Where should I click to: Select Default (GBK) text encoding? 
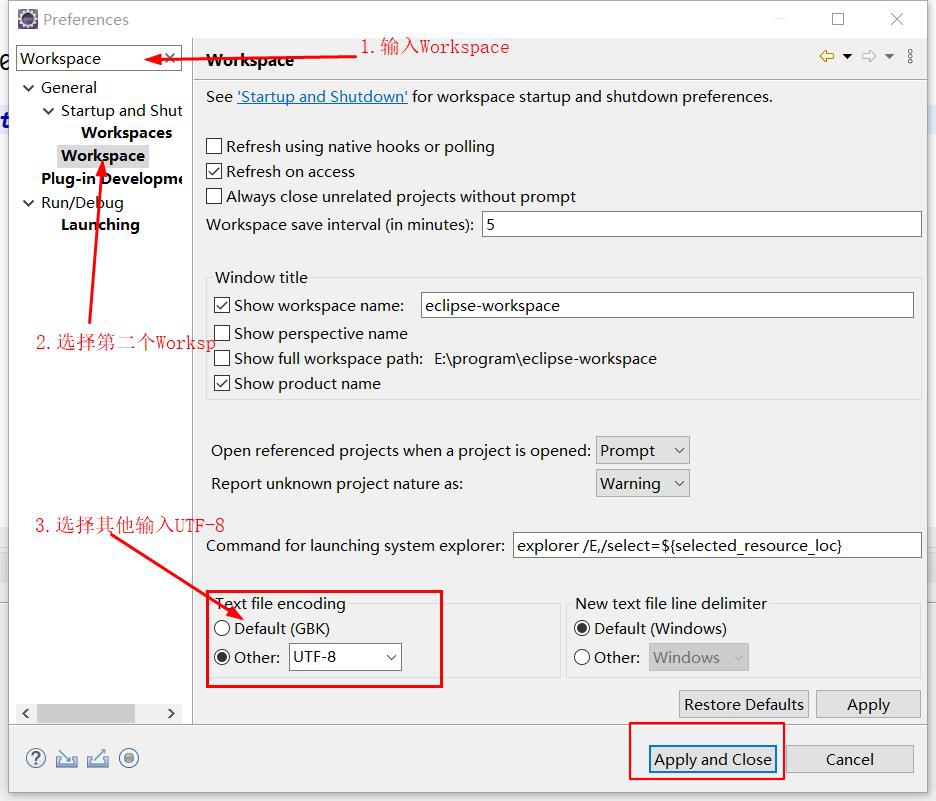221,629
